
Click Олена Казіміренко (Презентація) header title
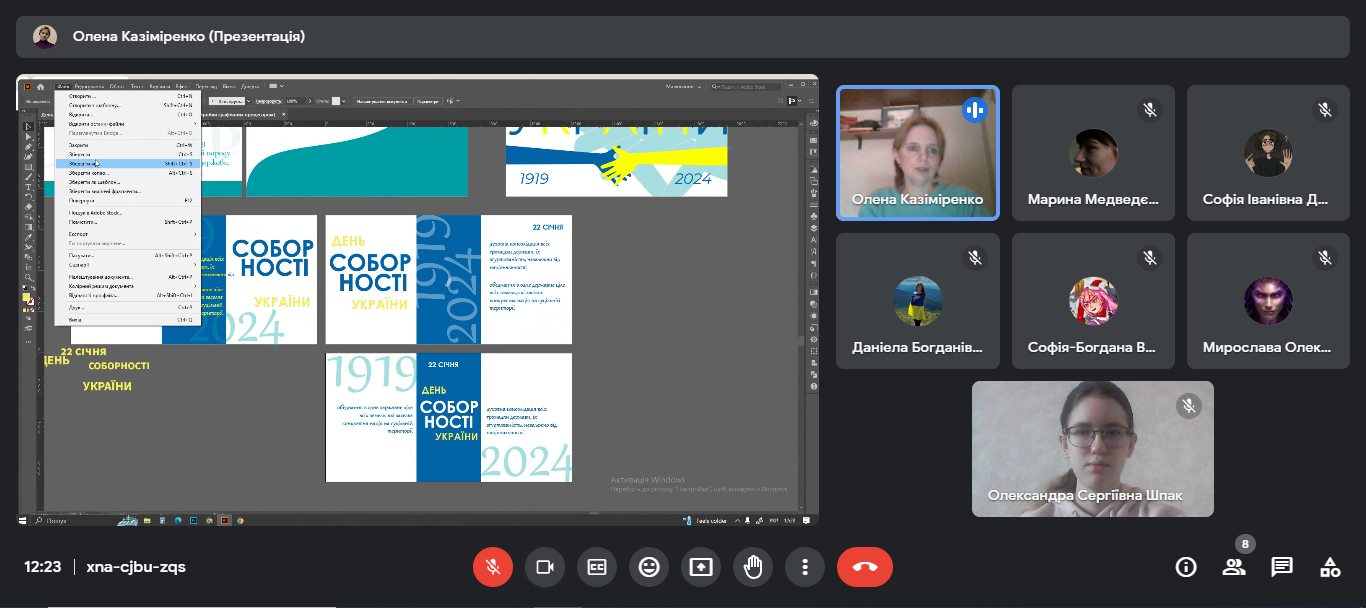point(189,37)
